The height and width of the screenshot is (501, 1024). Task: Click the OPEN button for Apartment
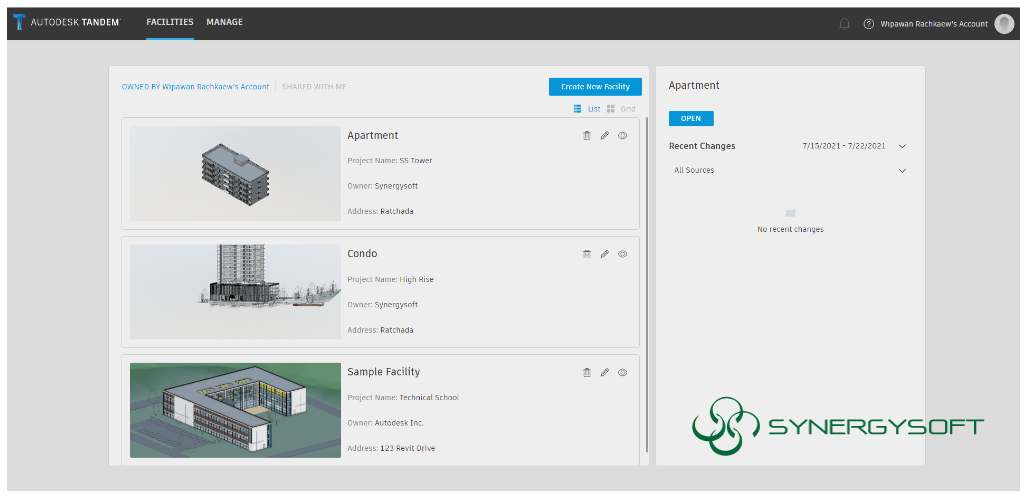coord(691,118)
